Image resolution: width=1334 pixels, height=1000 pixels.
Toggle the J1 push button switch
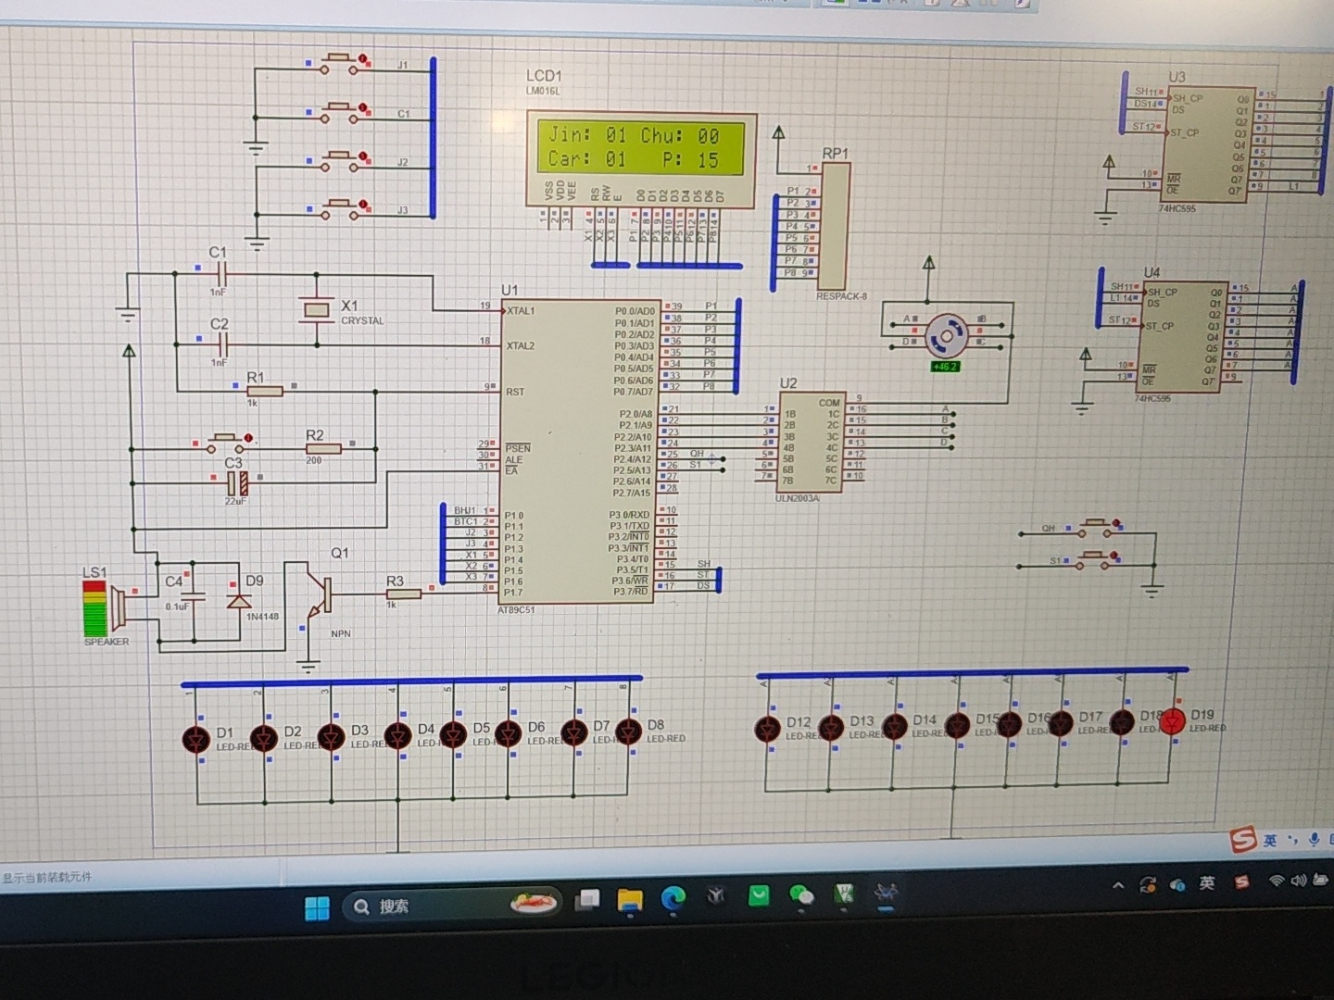(x=340, y=64)
